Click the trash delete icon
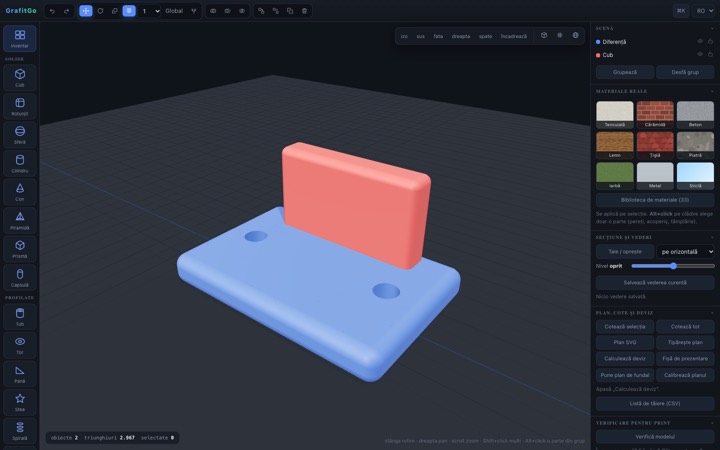Viewport: 720px width, 450px height. 304,11
